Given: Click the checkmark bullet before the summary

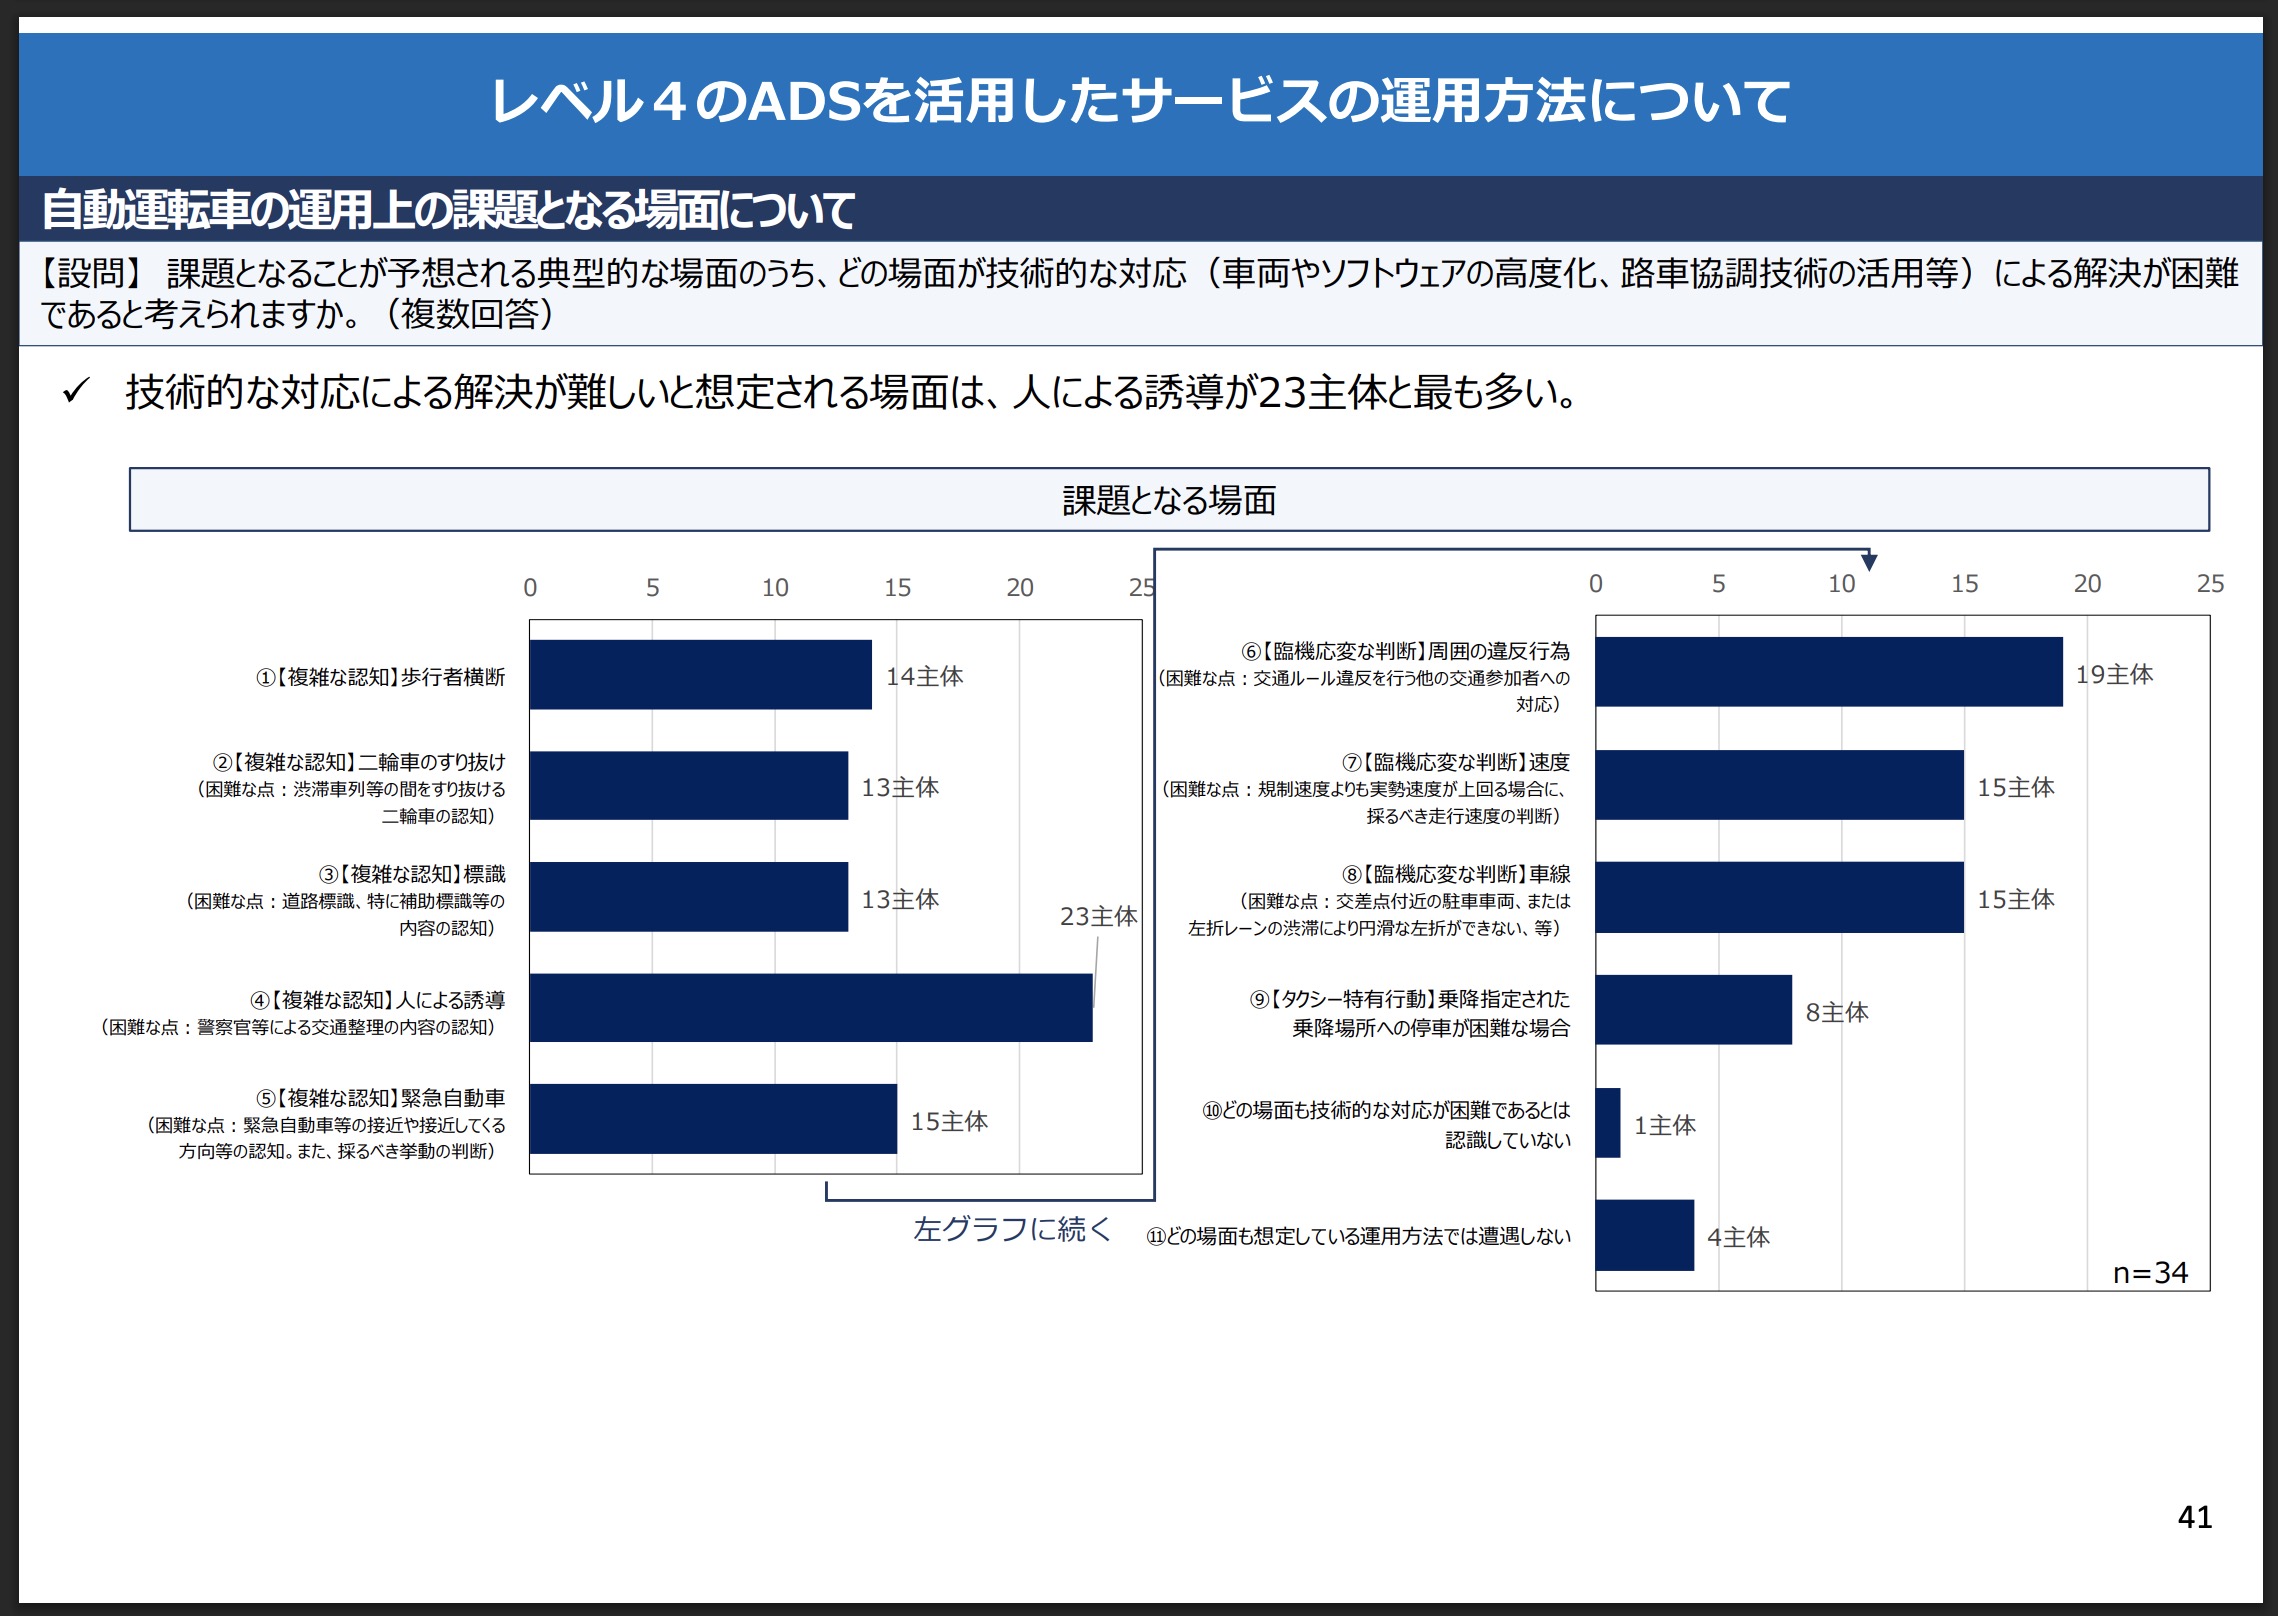Looking at the screenshot, I should 76,391.
